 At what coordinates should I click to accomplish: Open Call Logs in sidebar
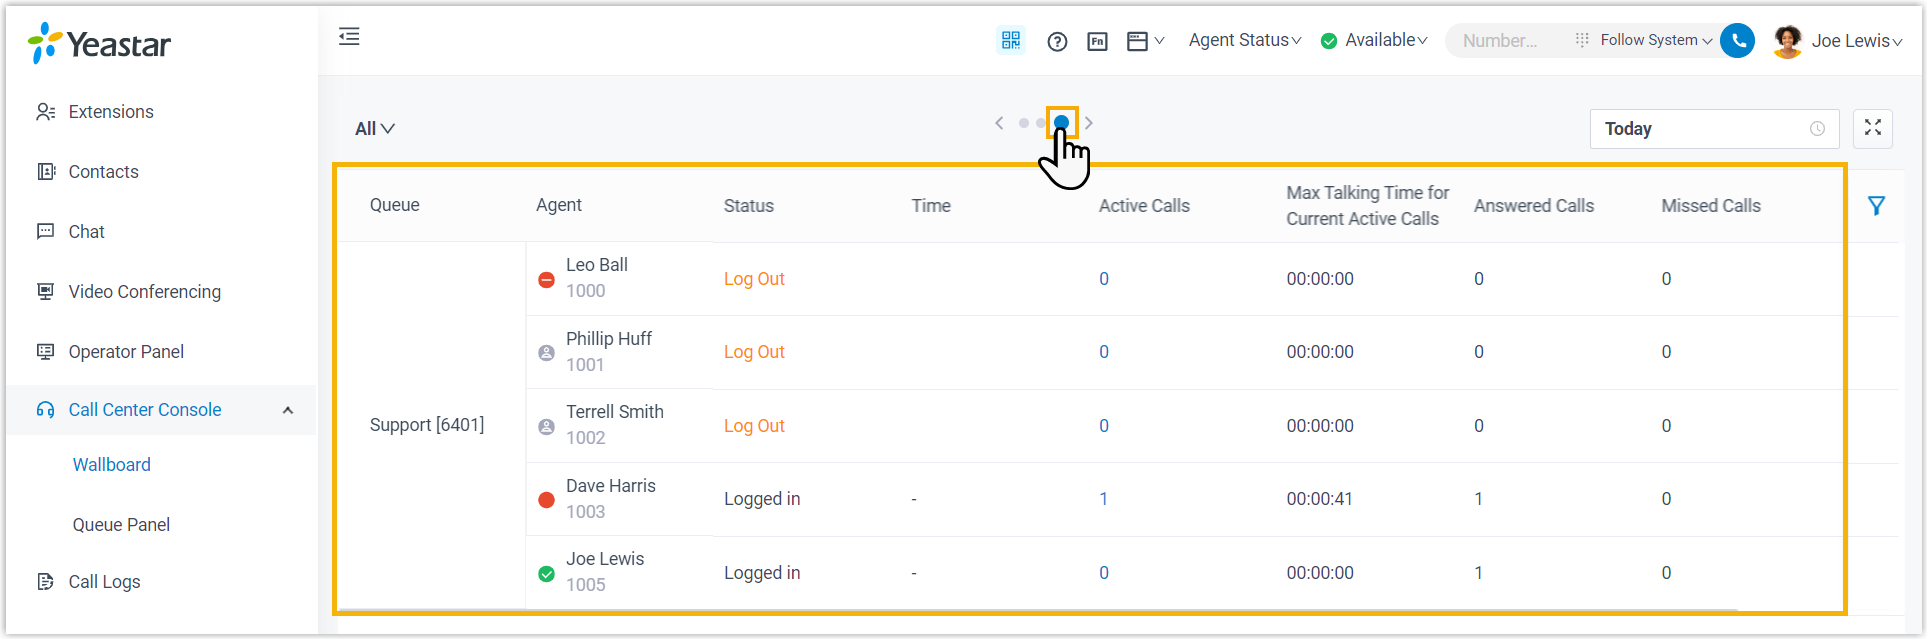(x=104, y=582)
